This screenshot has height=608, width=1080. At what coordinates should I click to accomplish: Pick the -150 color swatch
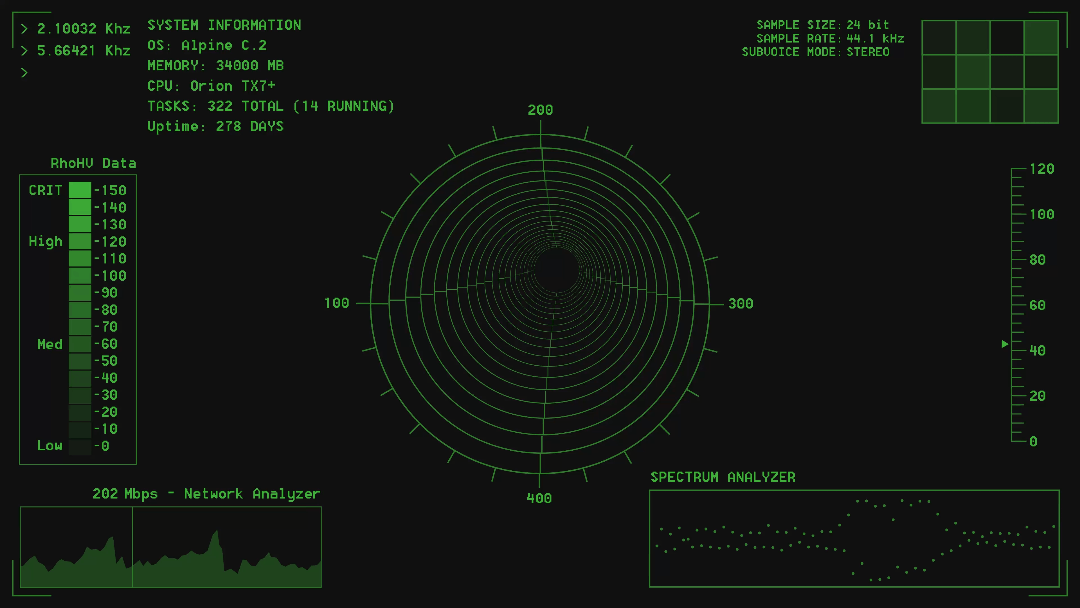click(x=80, y=190)
